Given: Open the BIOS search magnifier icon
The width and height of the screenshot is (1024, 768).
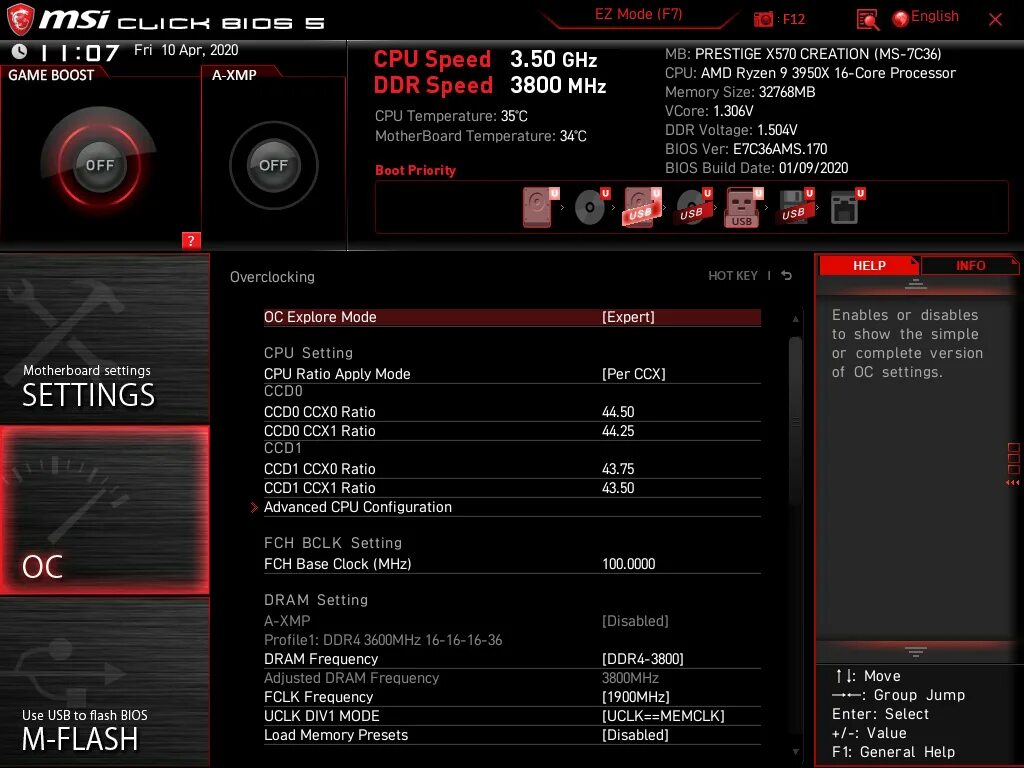Looking at the screenshot, I should tap(867, 20).
